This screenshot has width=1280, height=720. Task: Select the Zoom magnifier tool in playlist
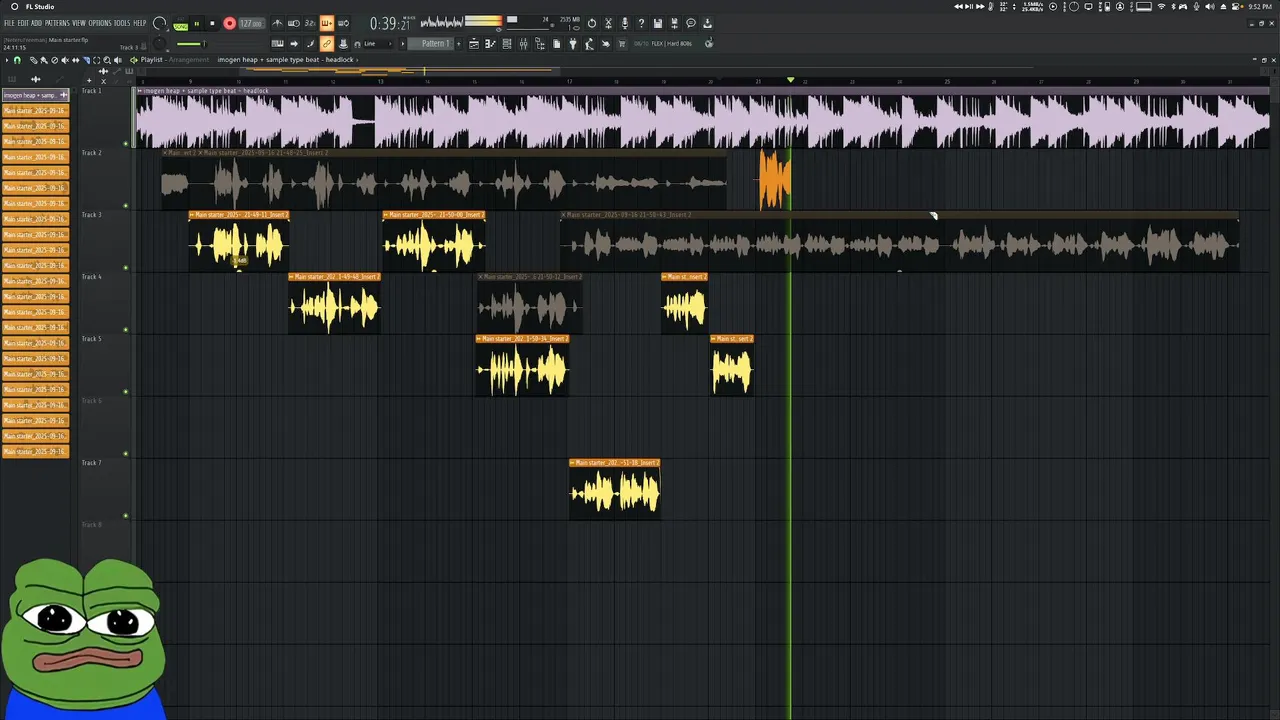pyautogui.click(x=107, y=60)
